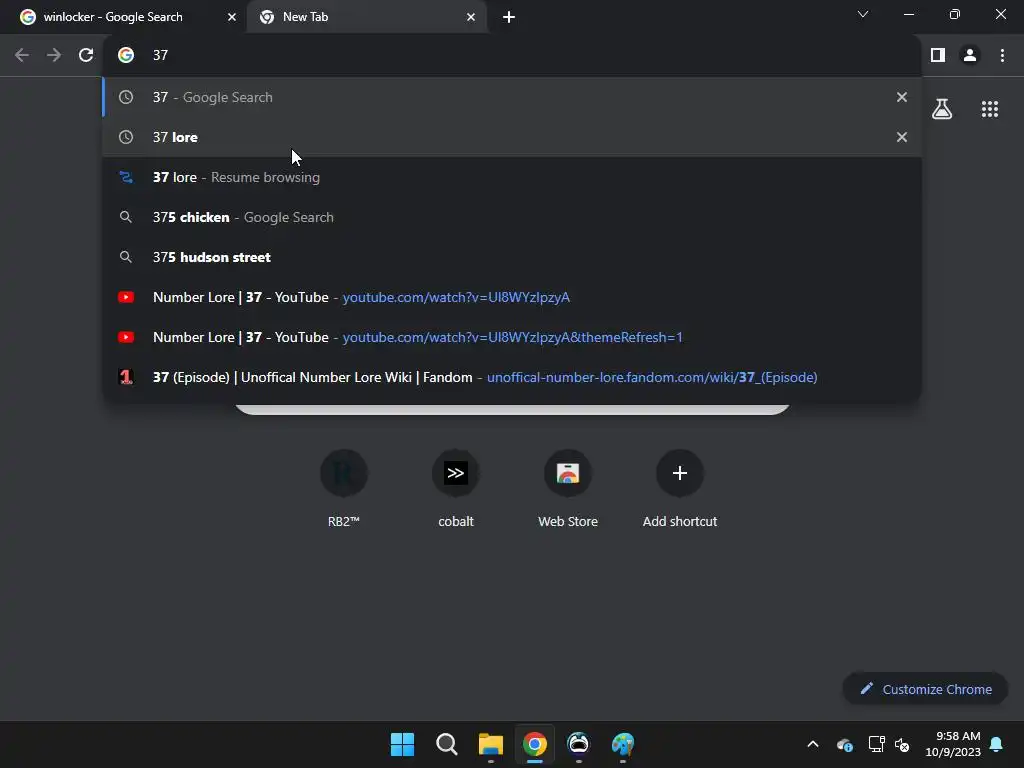The width and height of the screenshot is (1024, 768).
Task: Click the muted volume tray icon
Action: pos(902,744)
